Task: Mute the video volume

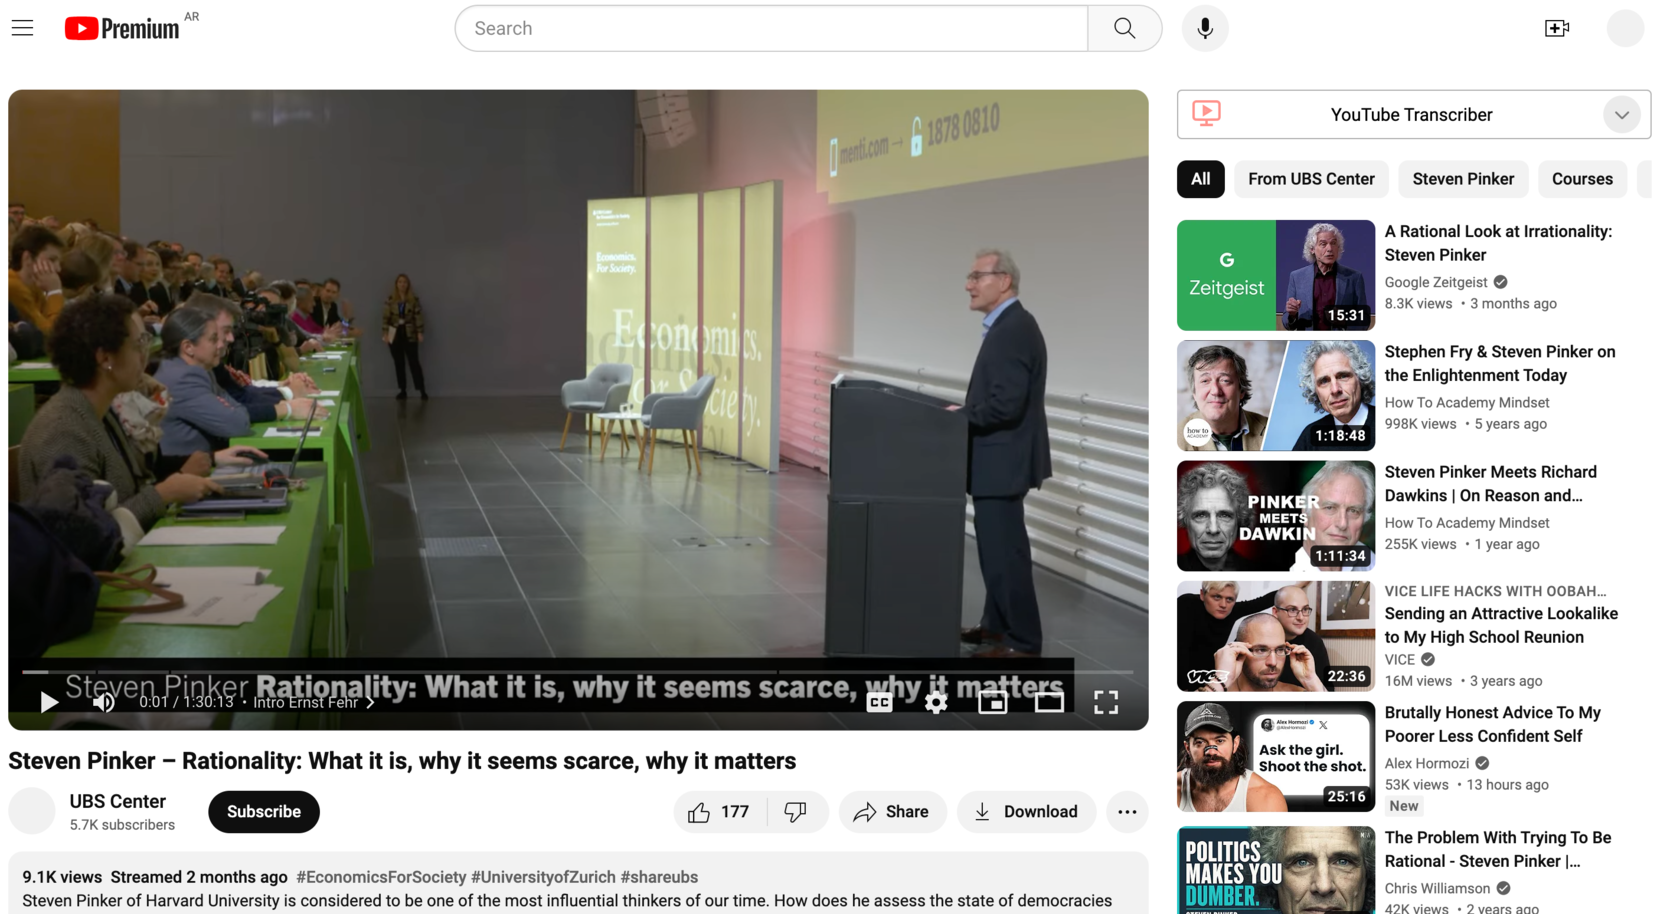Action: (103, 703)
